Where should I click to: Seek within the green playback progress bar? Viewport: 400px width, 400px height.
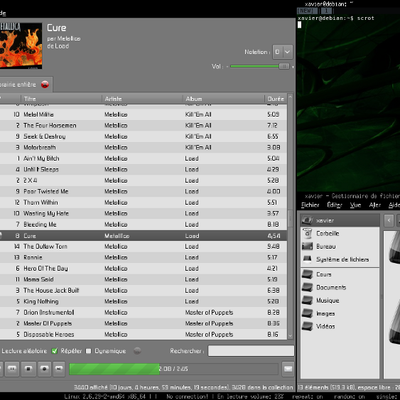(174, 369)
